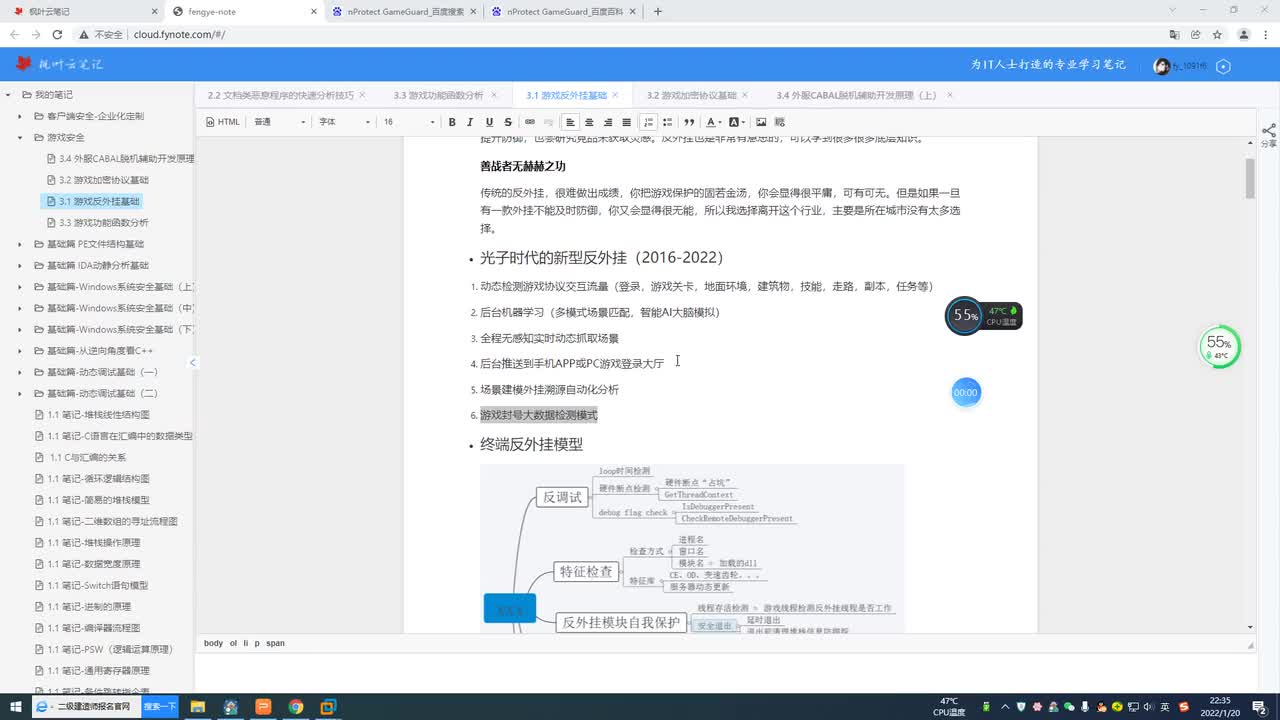Bookmark this page with star icon
The height and width of the screenshot is (720, 1280).
click(x=1217, y=34)
